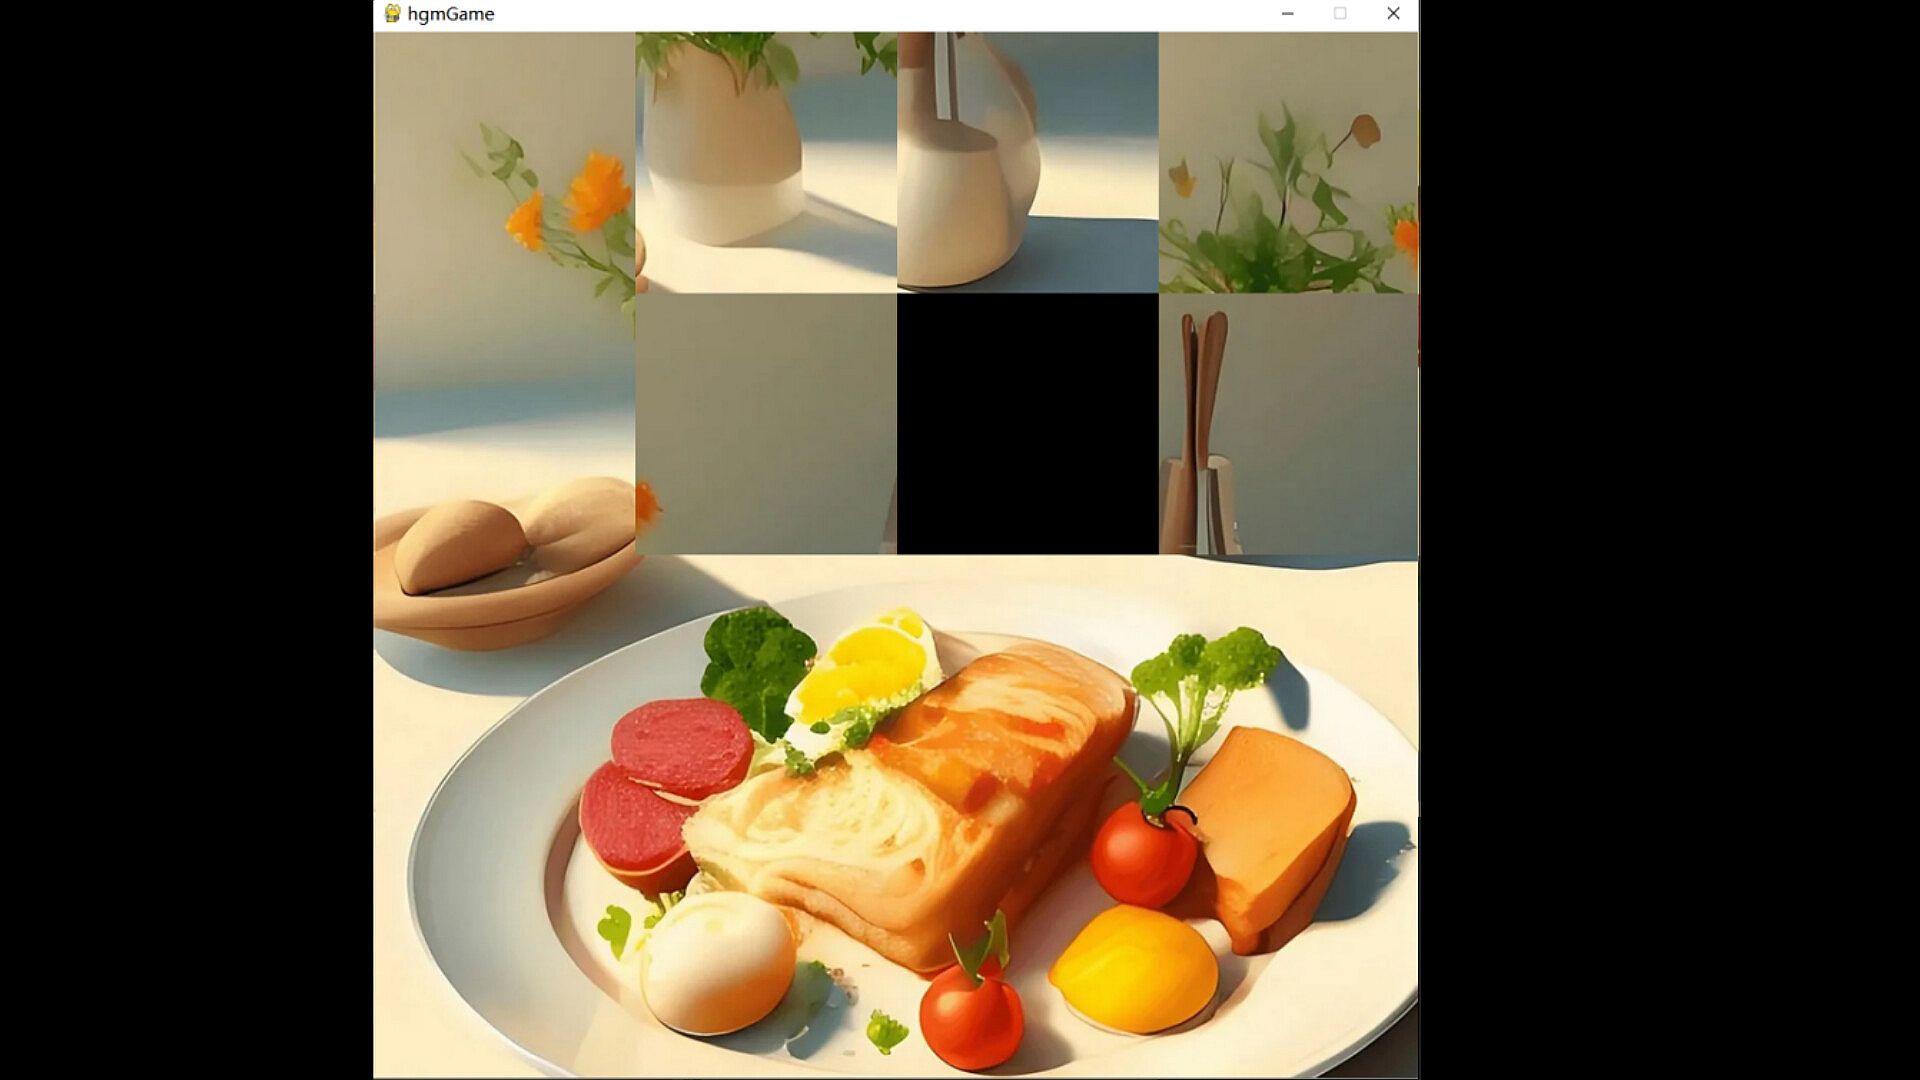Close the hgmGame window
Image resolution: width=1920 pixels, height=1080 pixels.
1392,14
